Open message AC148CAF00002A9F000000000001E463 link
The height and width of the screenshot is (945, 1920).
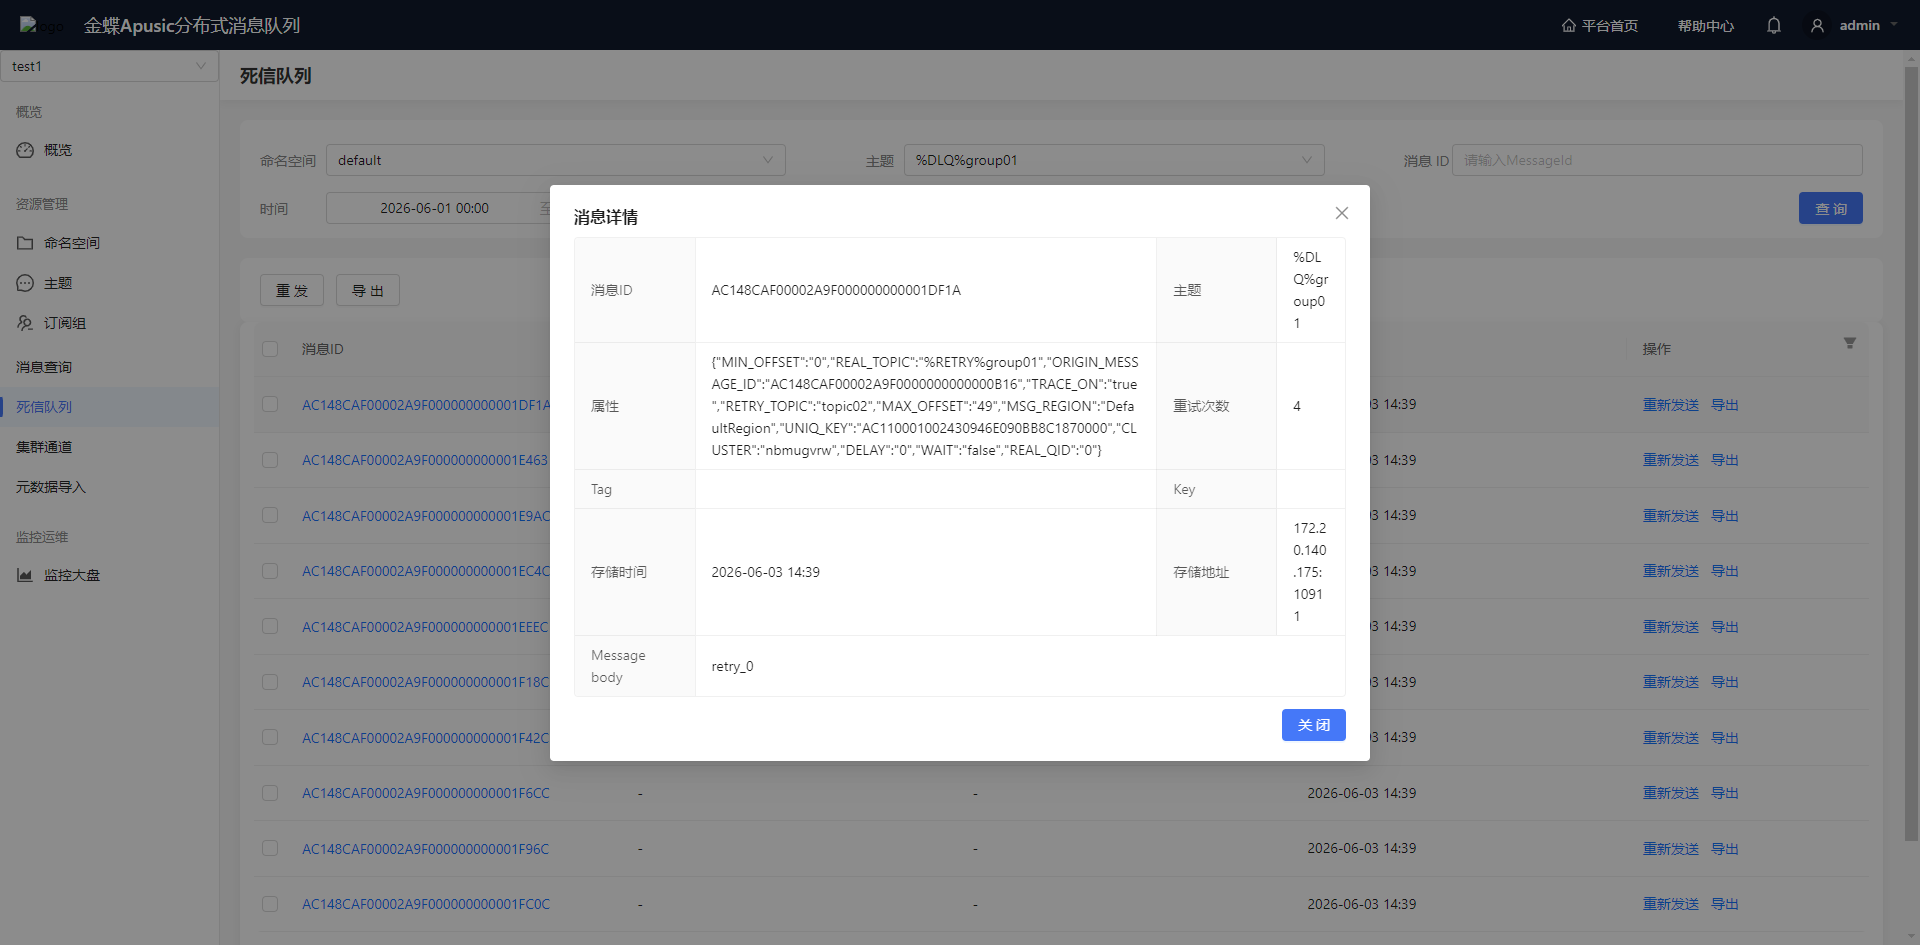[x=426, y=460]
